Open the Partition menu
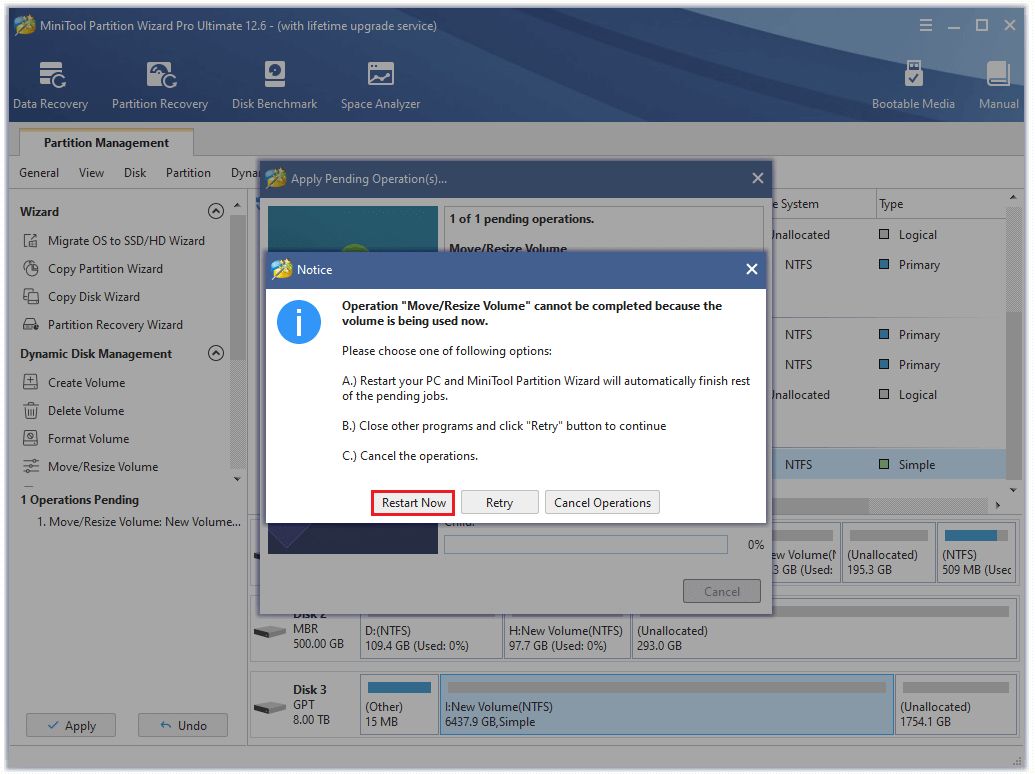 (x=188, y=173)
